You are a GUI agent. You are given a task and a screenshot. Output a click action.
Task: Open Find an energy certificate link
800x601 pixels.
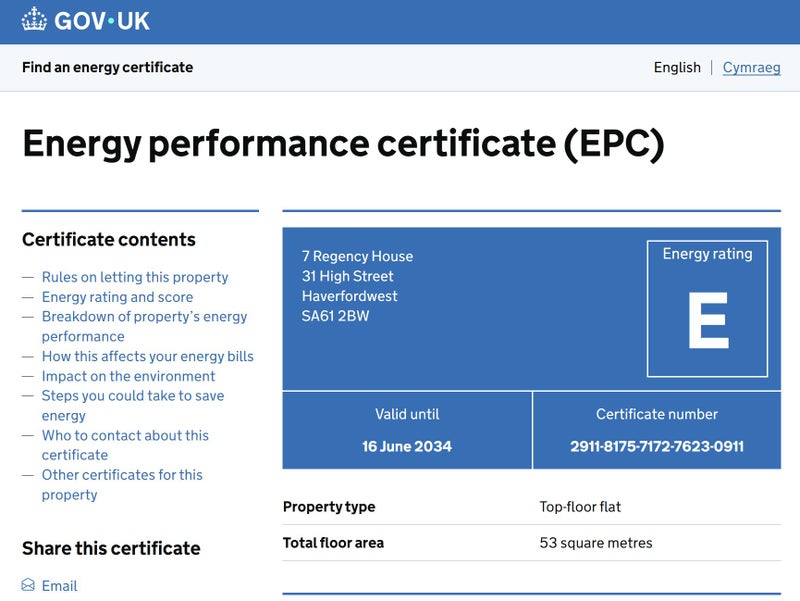[x=107, y=67]
